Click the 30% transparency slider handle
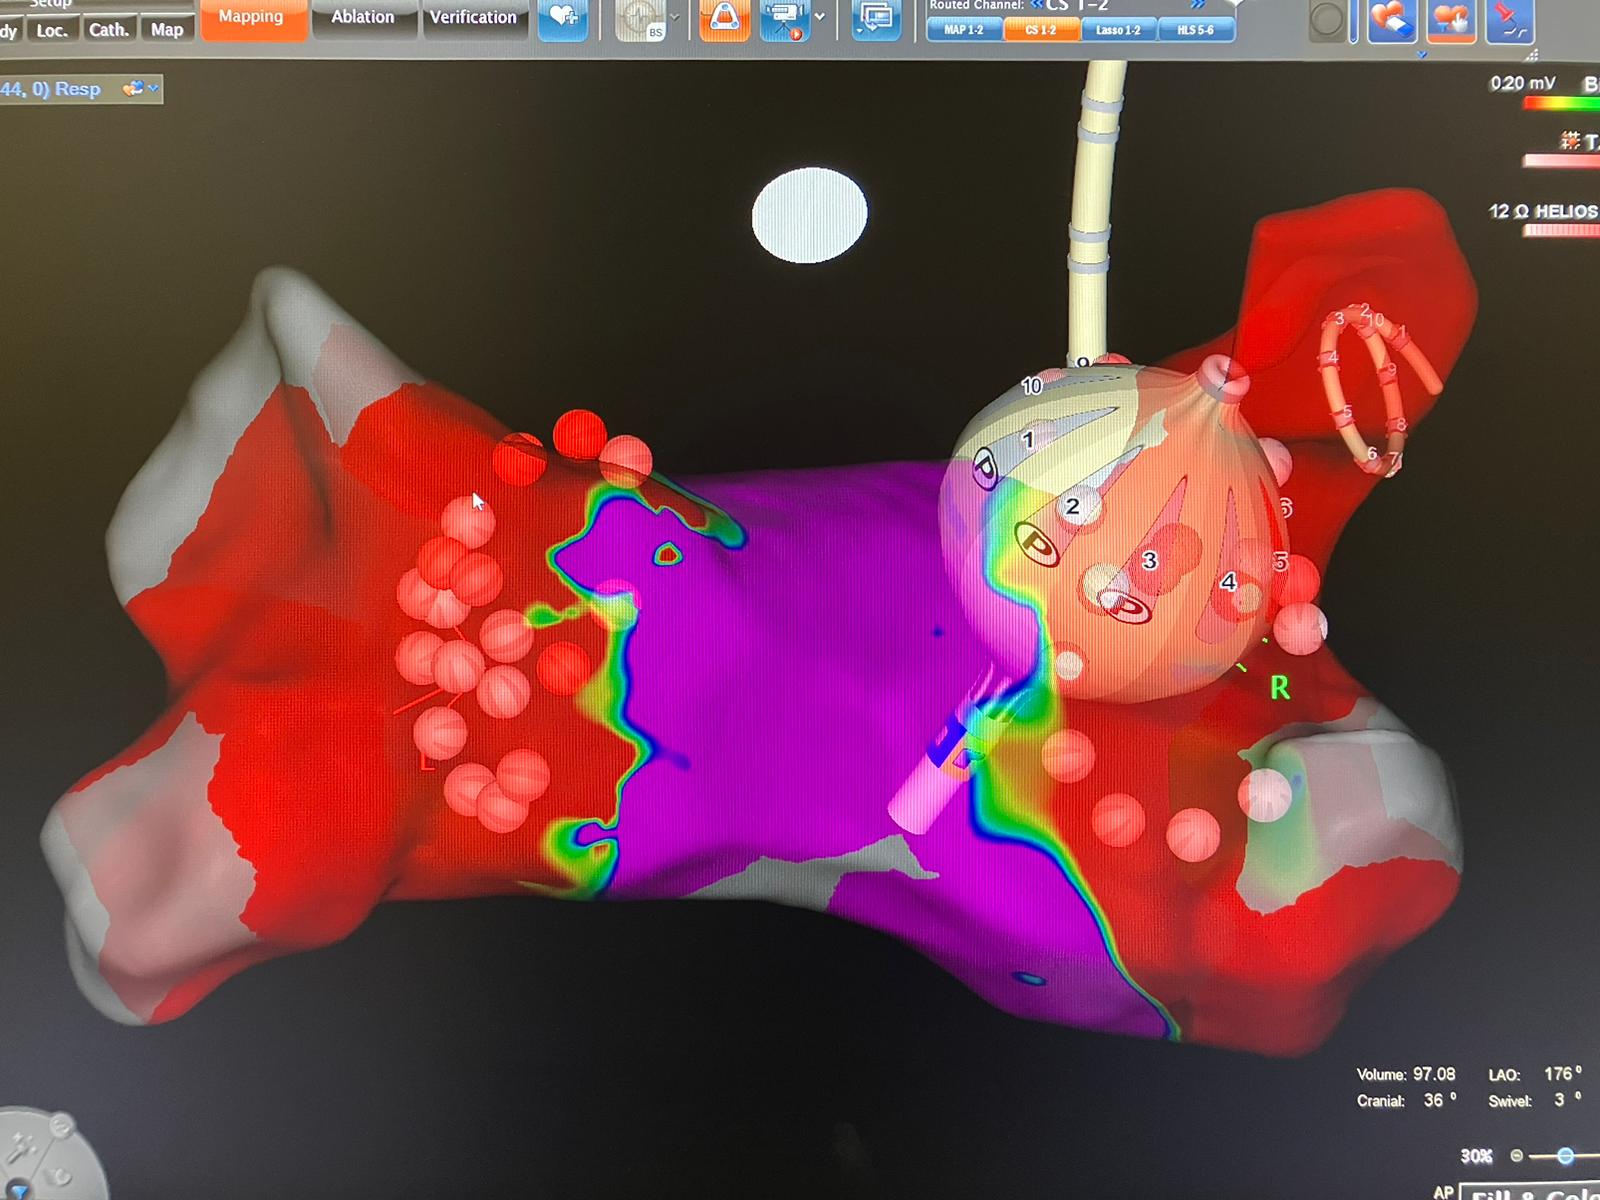Viewport: 1600px width, 1200px height. [x=1565, y=1156]
